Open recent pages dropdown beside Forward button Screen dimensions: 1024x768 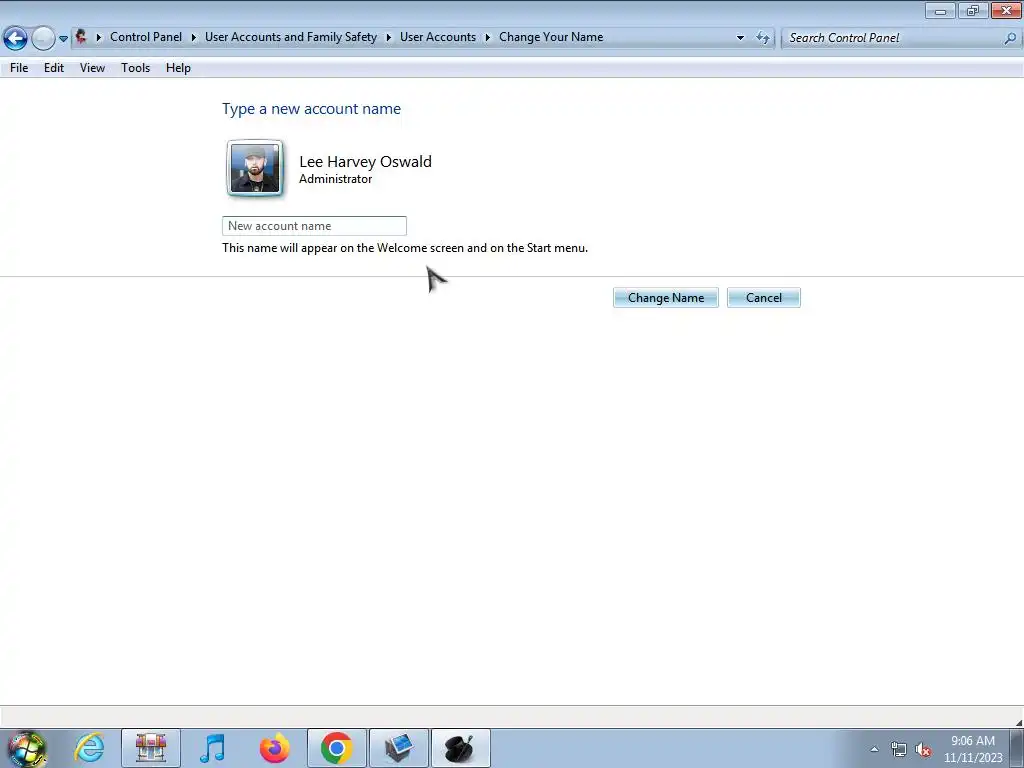(63, 39)
